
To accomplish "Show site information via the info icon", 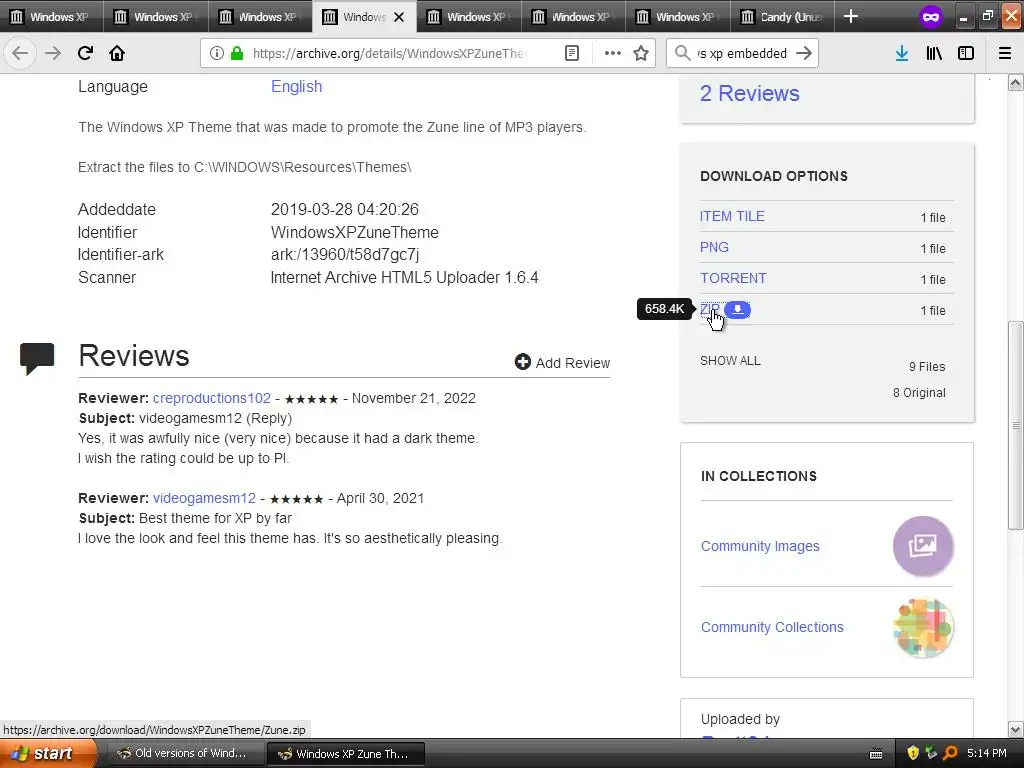I will pyautogui.click(x=216, y=53).
